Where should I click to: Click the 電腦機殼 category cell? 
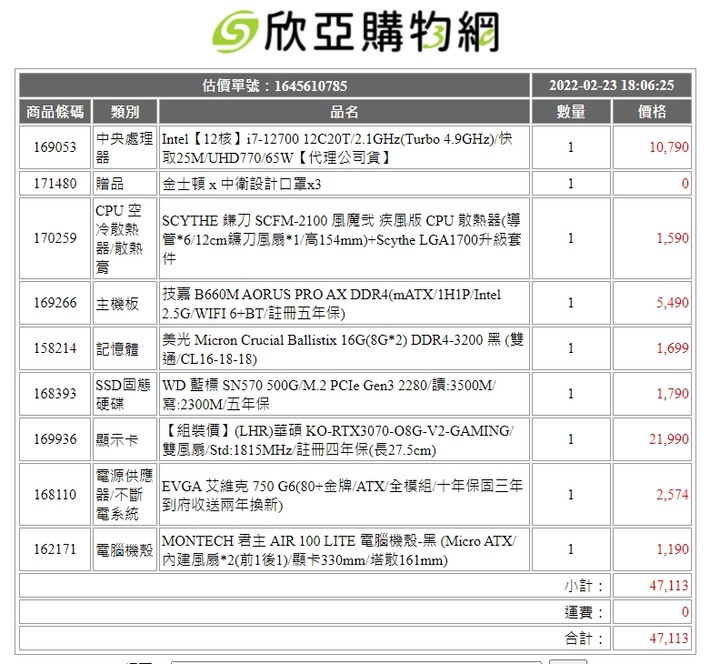click(x=125, y=550)
